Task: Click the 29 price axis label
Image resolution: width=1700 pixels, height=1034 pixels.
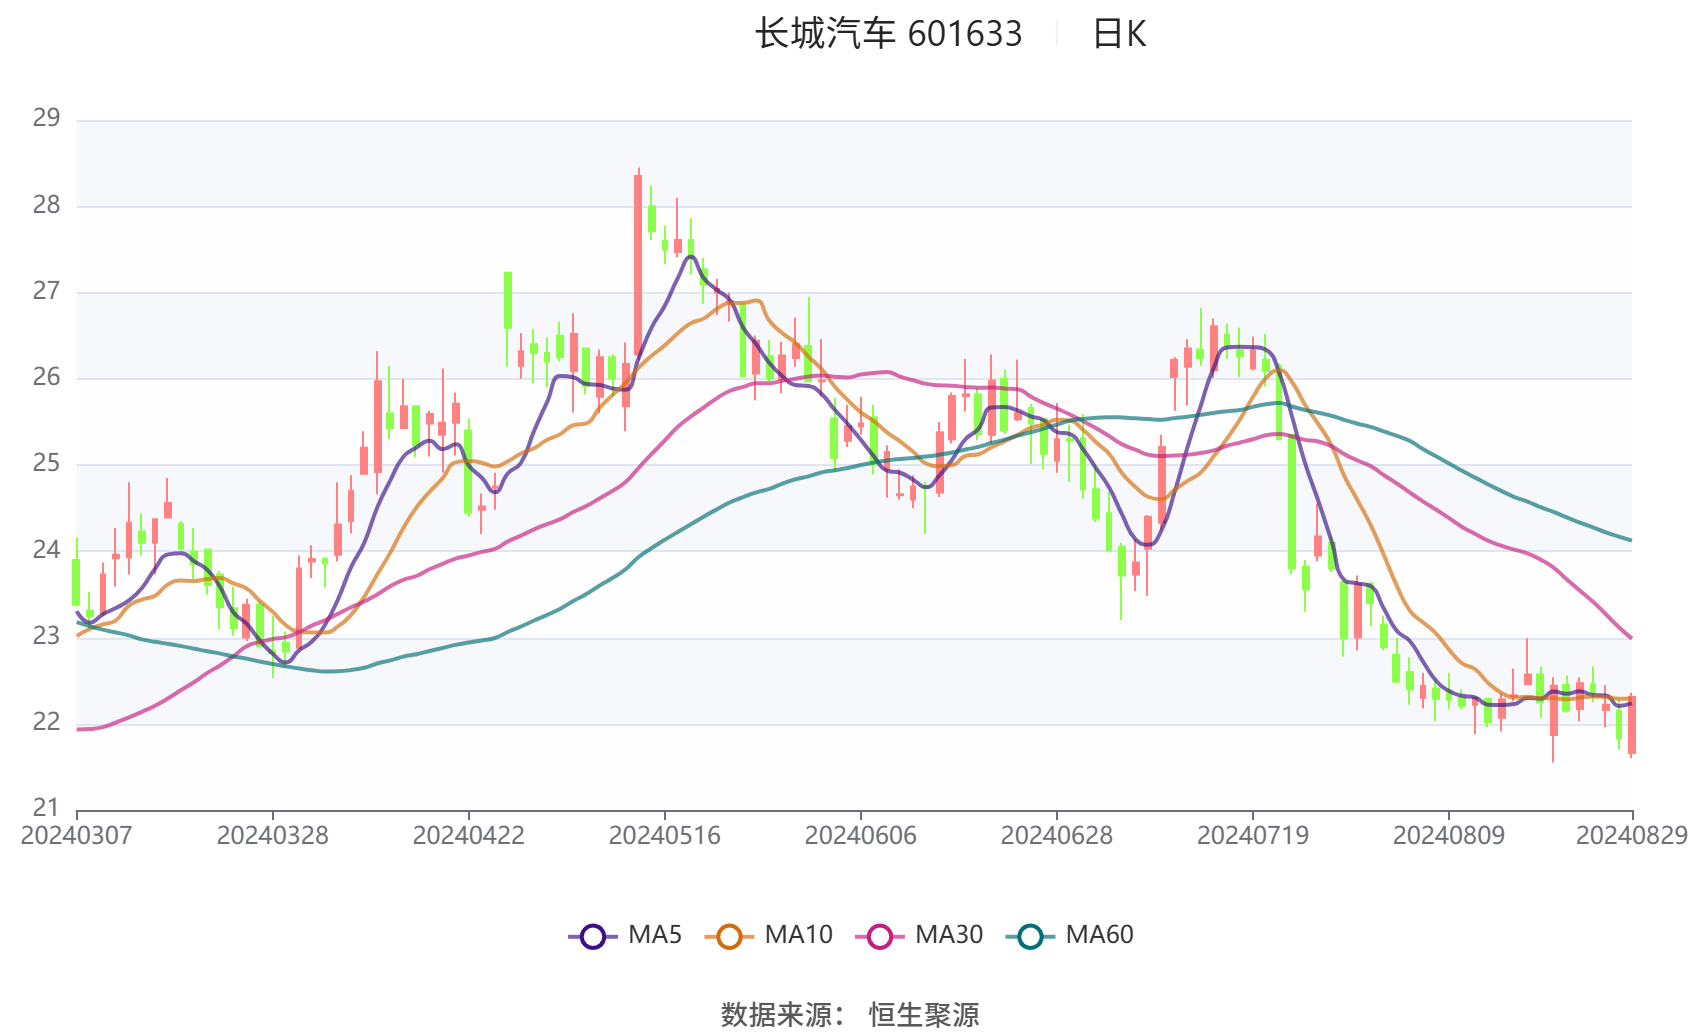Action: tap(46, 118)
